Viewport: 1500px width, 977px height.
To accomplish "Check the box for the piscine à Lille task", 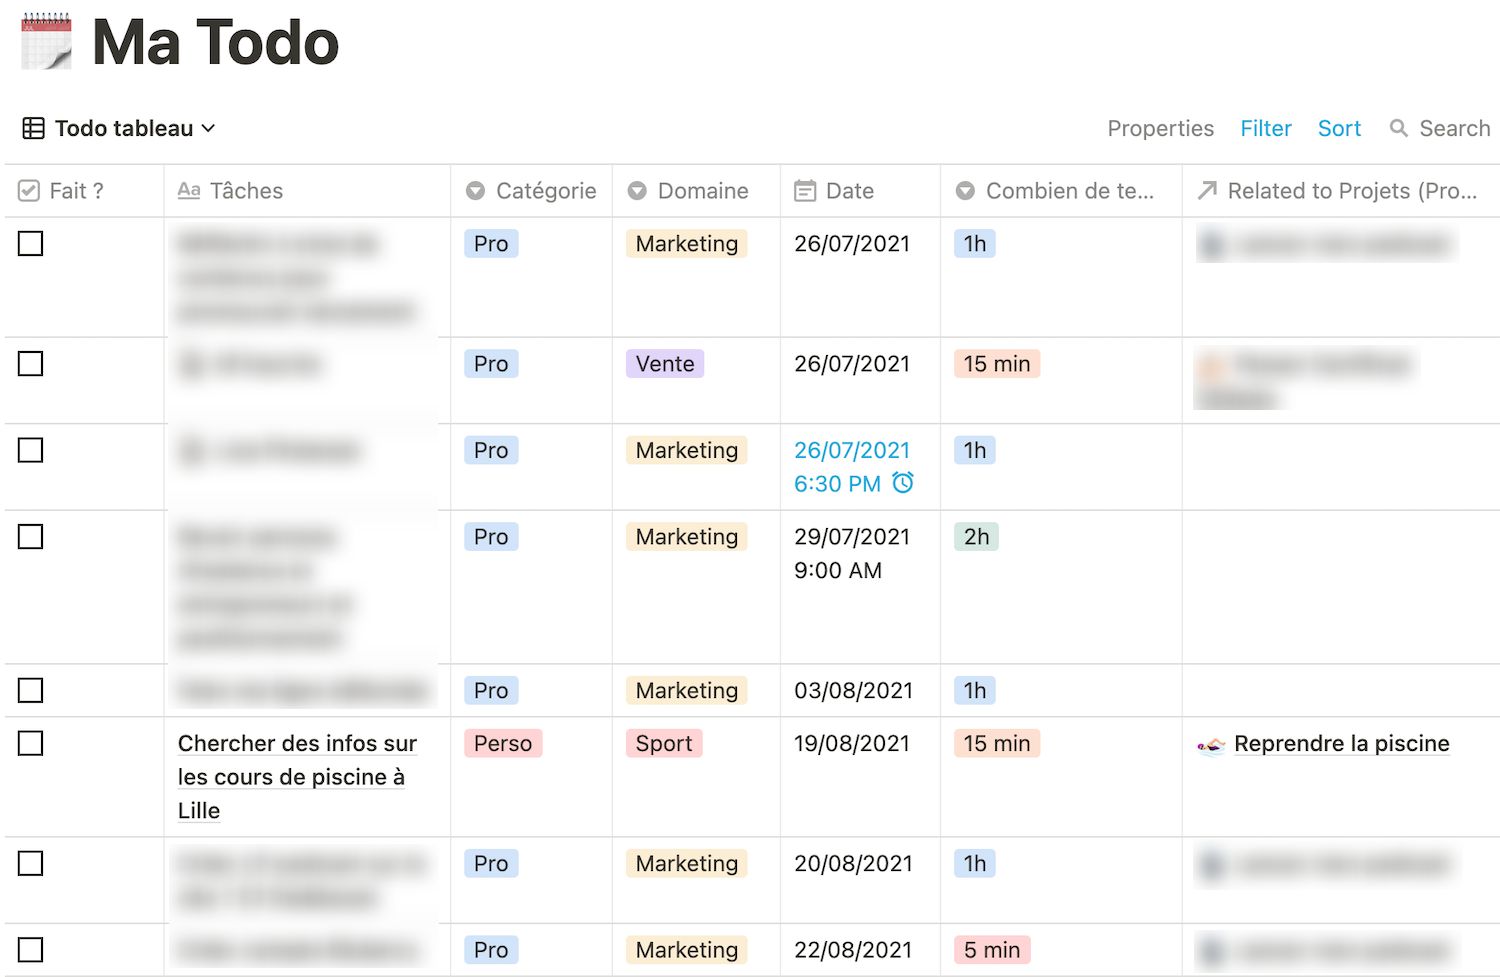I will [x=31, y=744].
